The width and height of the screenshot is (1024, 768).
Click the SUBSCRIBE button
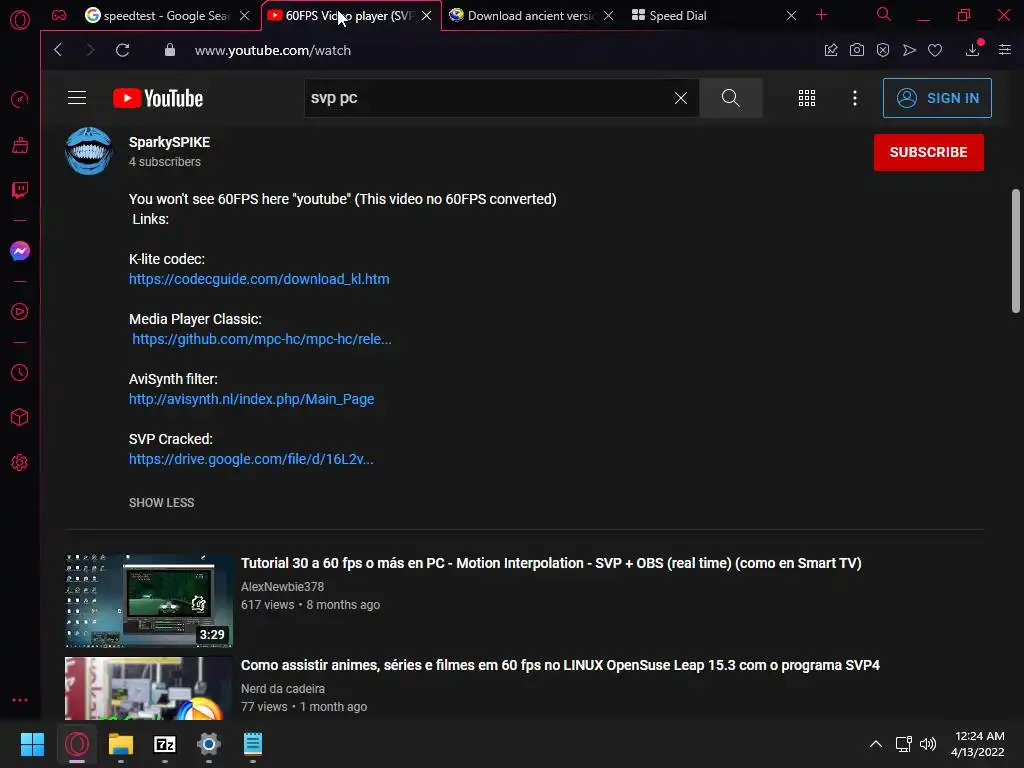929,152
